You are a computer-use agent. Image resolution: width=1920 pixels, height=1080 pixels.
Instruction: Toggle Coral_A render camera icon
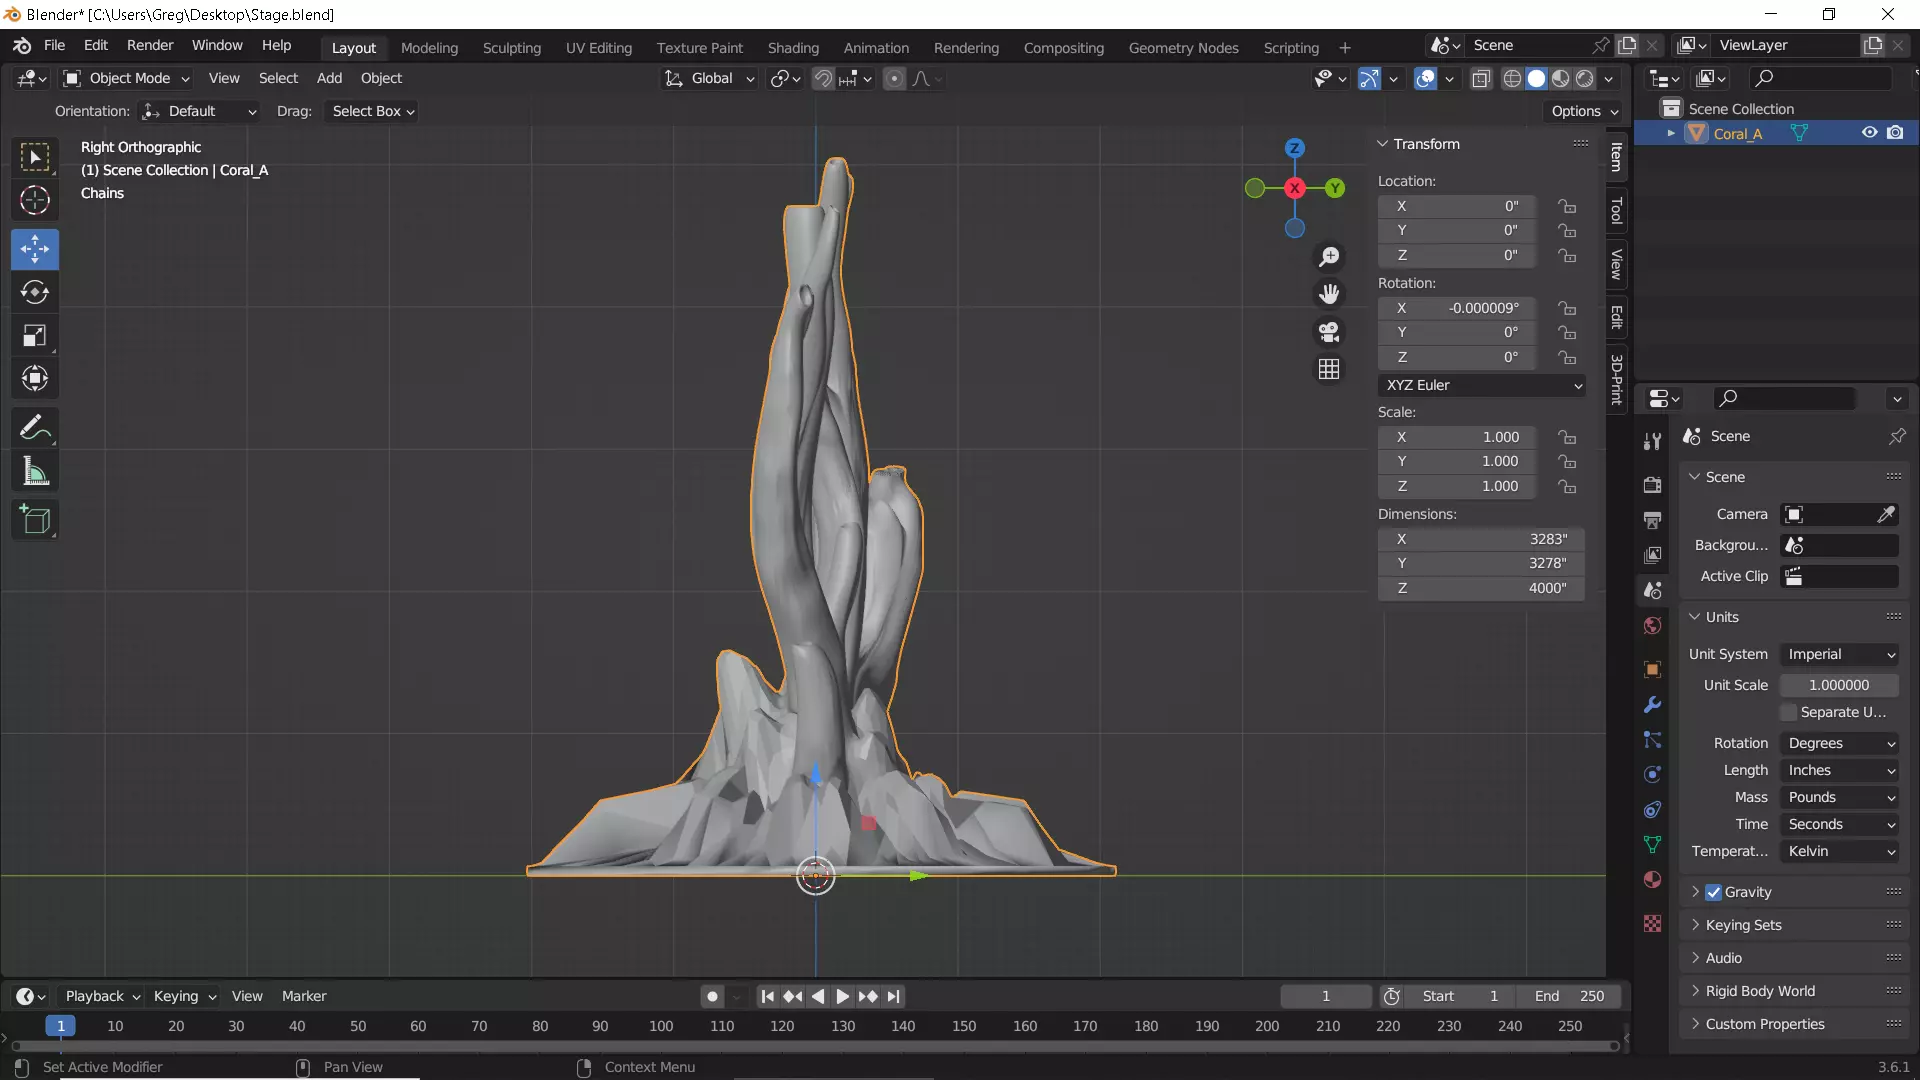click(x=1895, y=133)
